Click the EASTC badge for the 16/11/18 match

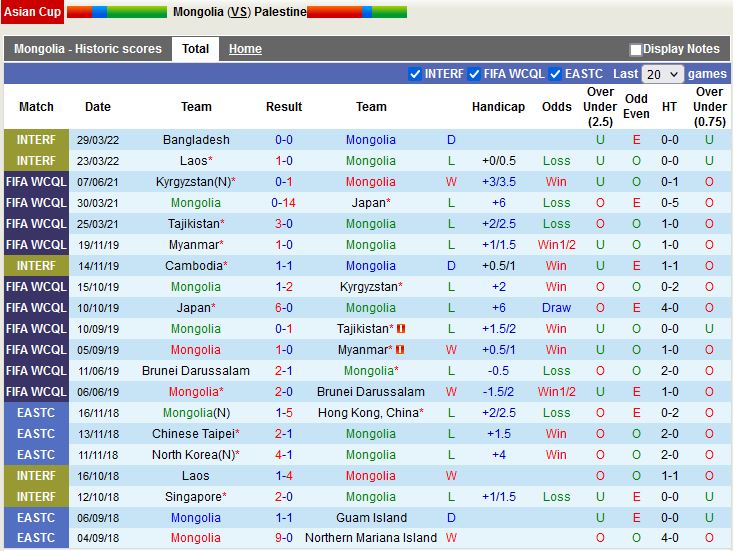[x=36, y=413]
